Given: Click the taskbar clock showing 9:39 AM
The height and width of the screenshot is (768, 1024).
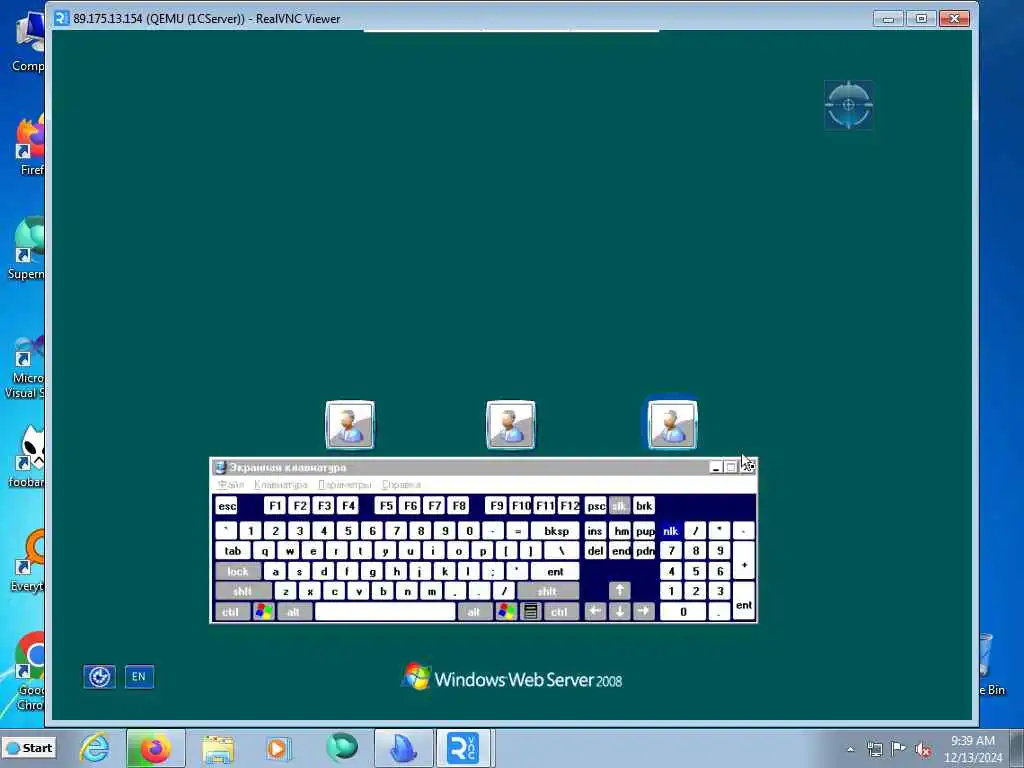Looking at the screenshot, I should pyautogui.click(x=973, y=749).
